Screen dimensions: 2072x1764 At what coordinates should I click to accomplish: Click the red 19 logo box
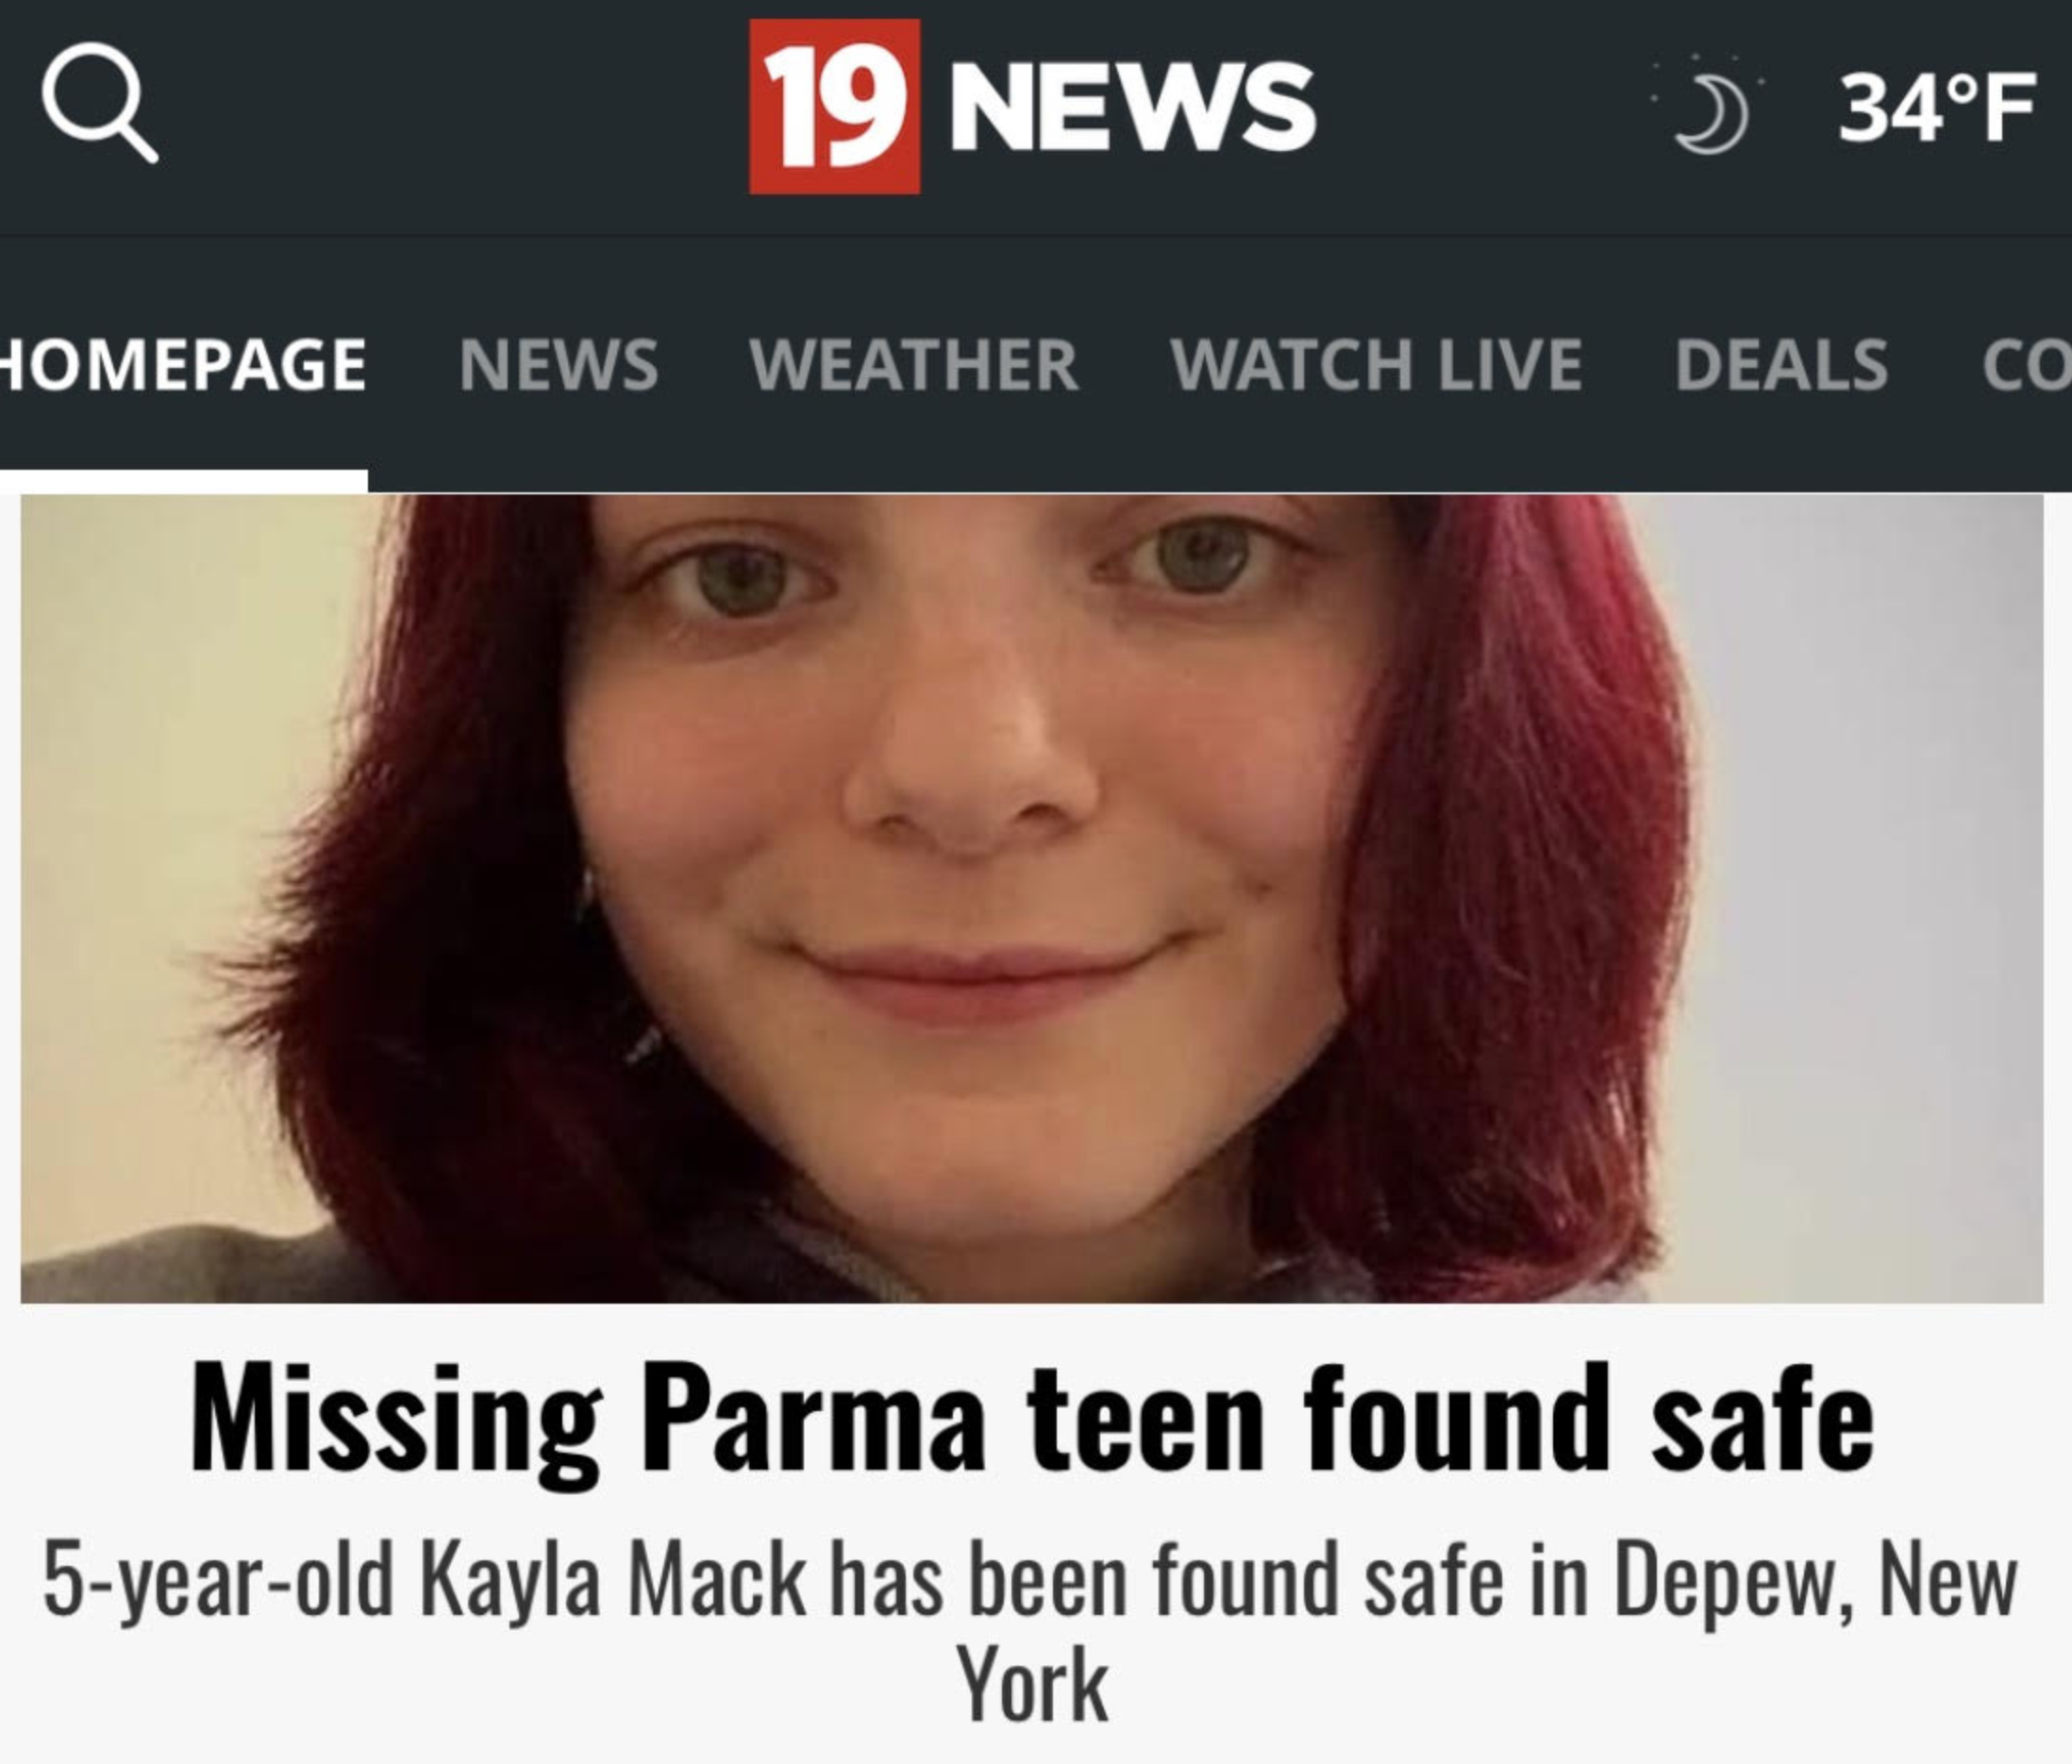tap(834, 106)
